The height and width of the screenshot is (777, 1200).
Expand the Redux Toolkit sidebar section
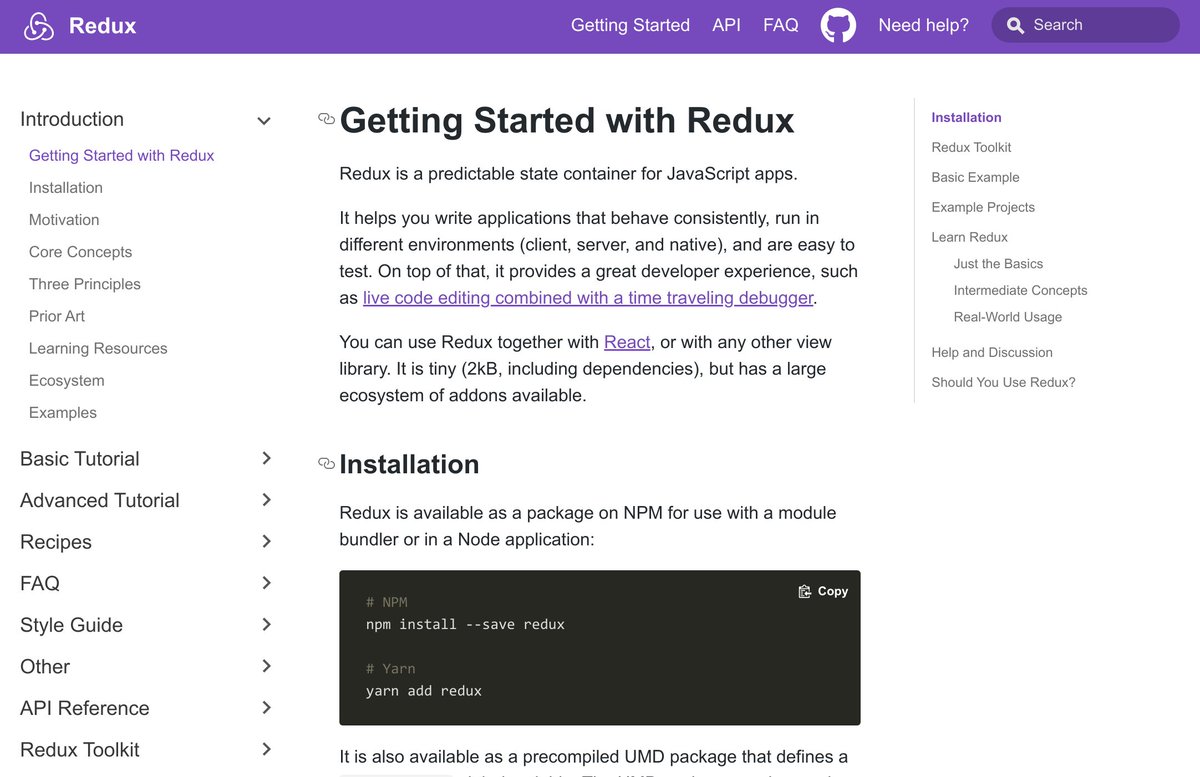pyautogui.click(x=266, y=749)
